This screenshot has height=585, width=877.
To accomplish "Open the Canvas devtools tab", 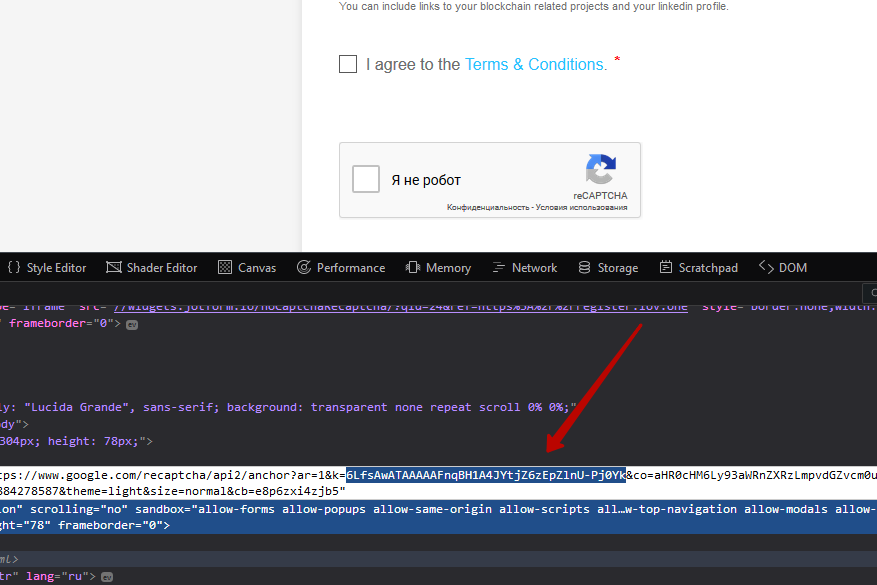I will tap(247, 268).
